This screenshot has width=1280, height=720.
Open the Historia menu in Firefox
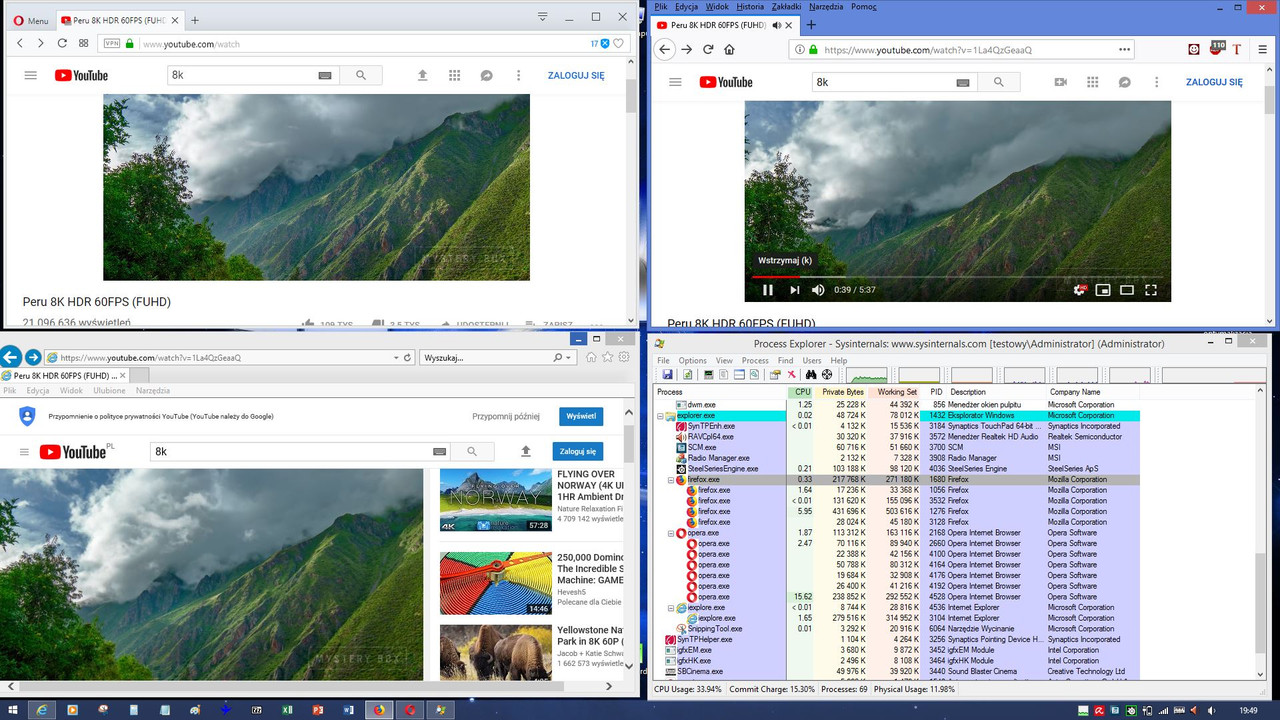coord(750,6)
